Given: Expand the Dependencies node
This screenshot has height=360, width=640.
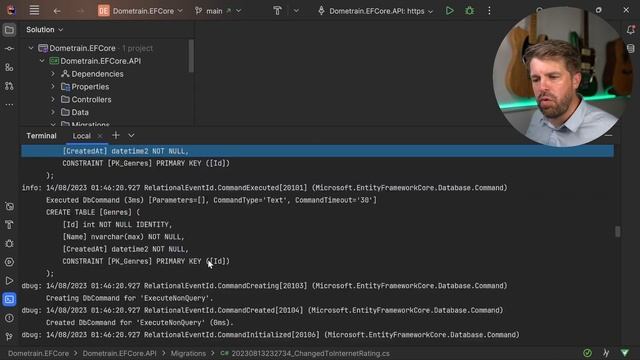Looking at the screenshot, I should point(53,74).
